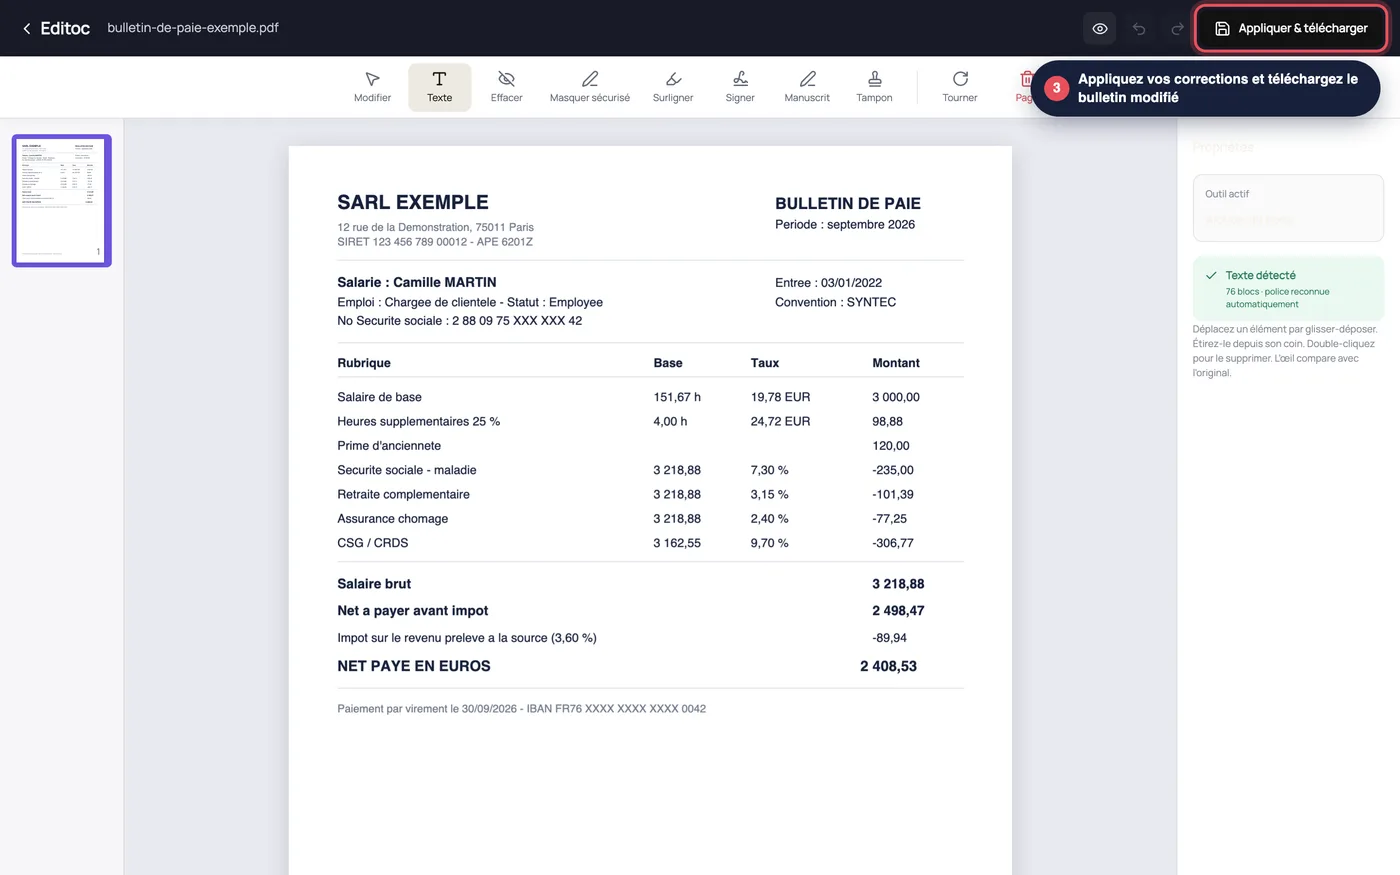Image resolution: width=1400 pixels, height=875 pixels.
Task: Select the Manuscrit handwriting tool
Action: pyautogui.click(x=807, y=87)
